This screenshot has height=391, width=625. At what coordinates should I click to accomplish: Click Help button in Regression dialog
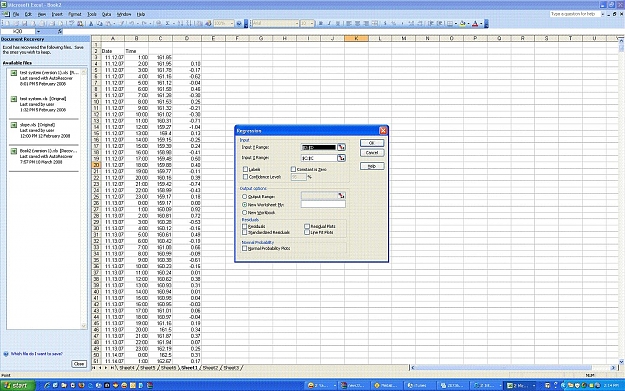(x=371, y=166)
